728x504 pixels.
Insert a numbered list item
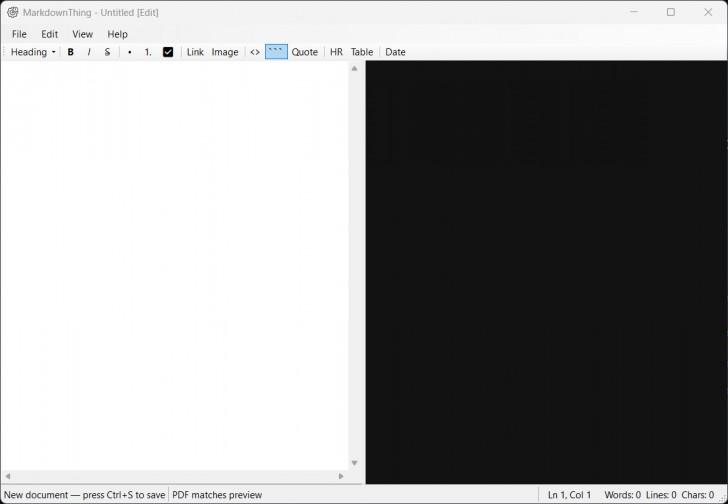tap(148, 52)
